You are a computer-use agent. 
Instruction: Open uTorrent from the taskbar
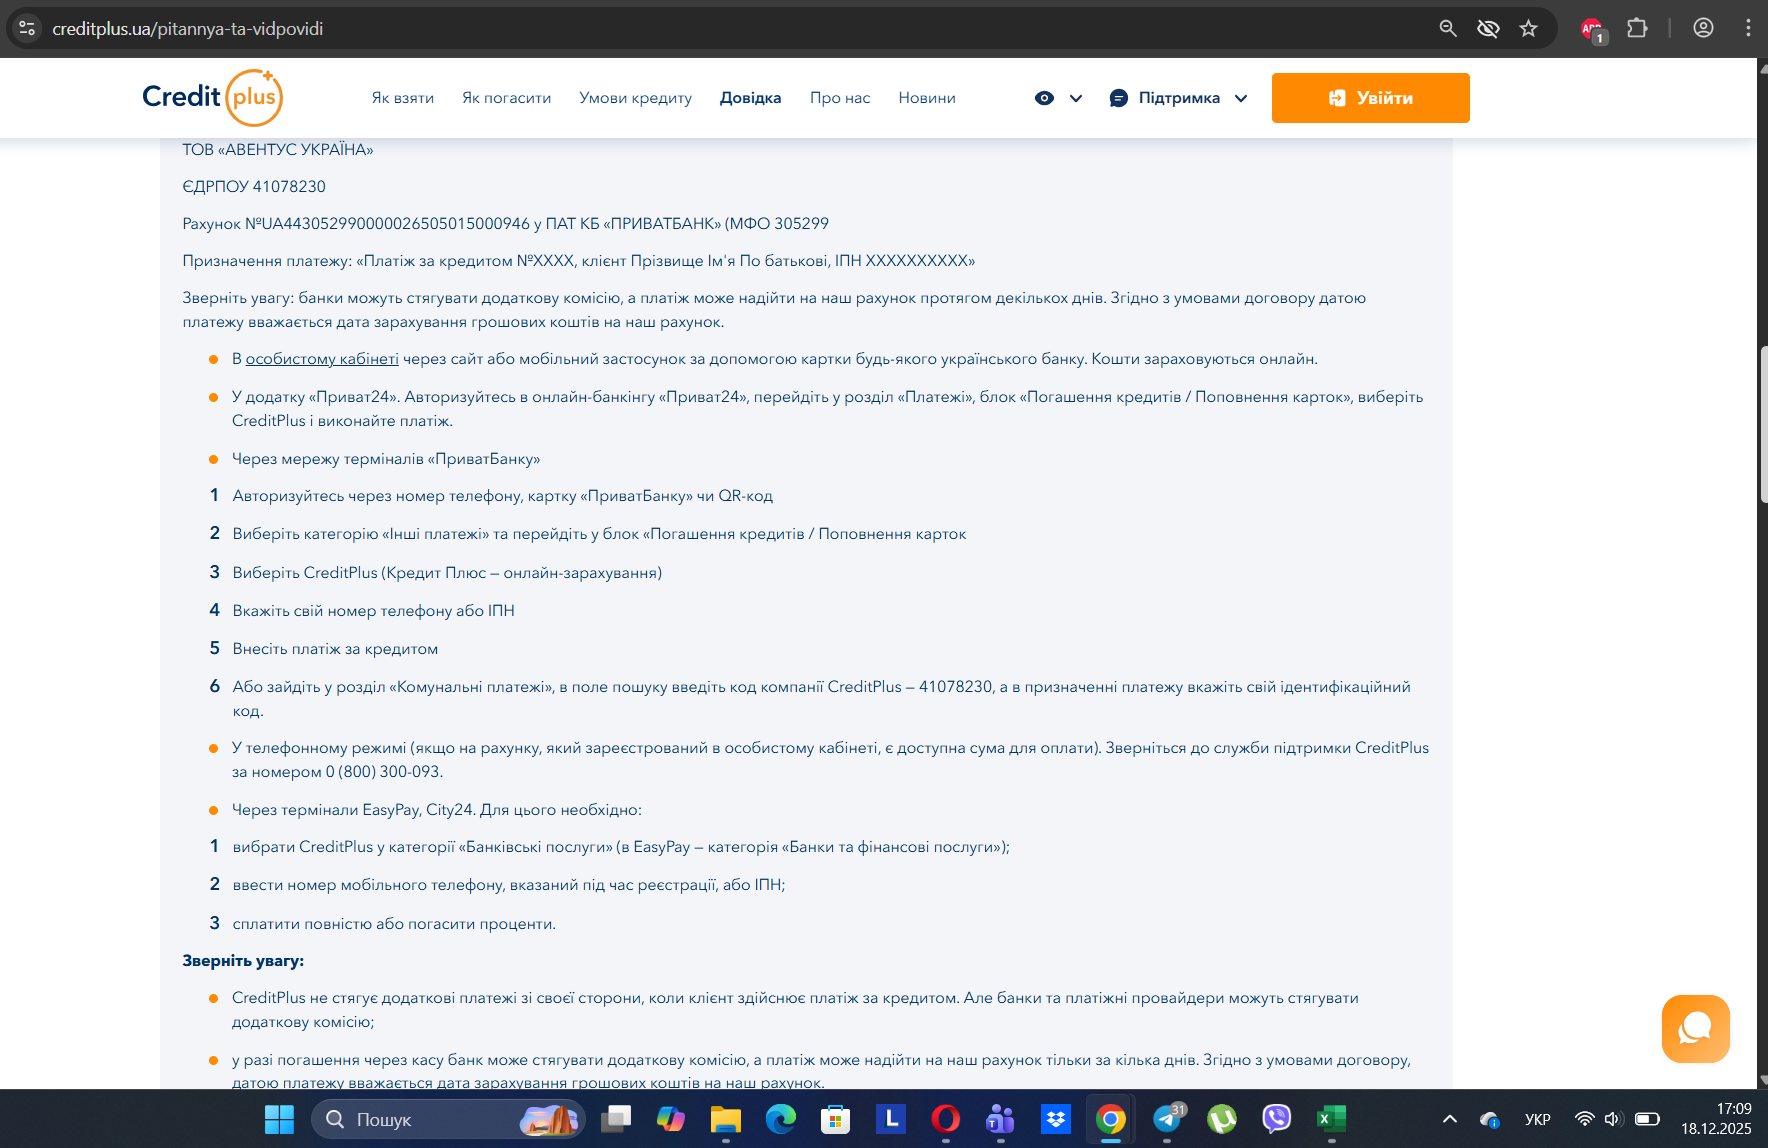coord(1222,1120)
